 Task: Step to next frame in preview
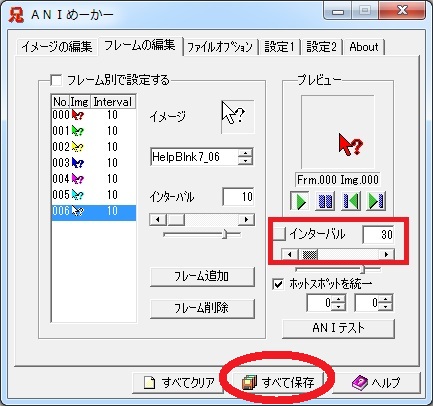(376, 201)
